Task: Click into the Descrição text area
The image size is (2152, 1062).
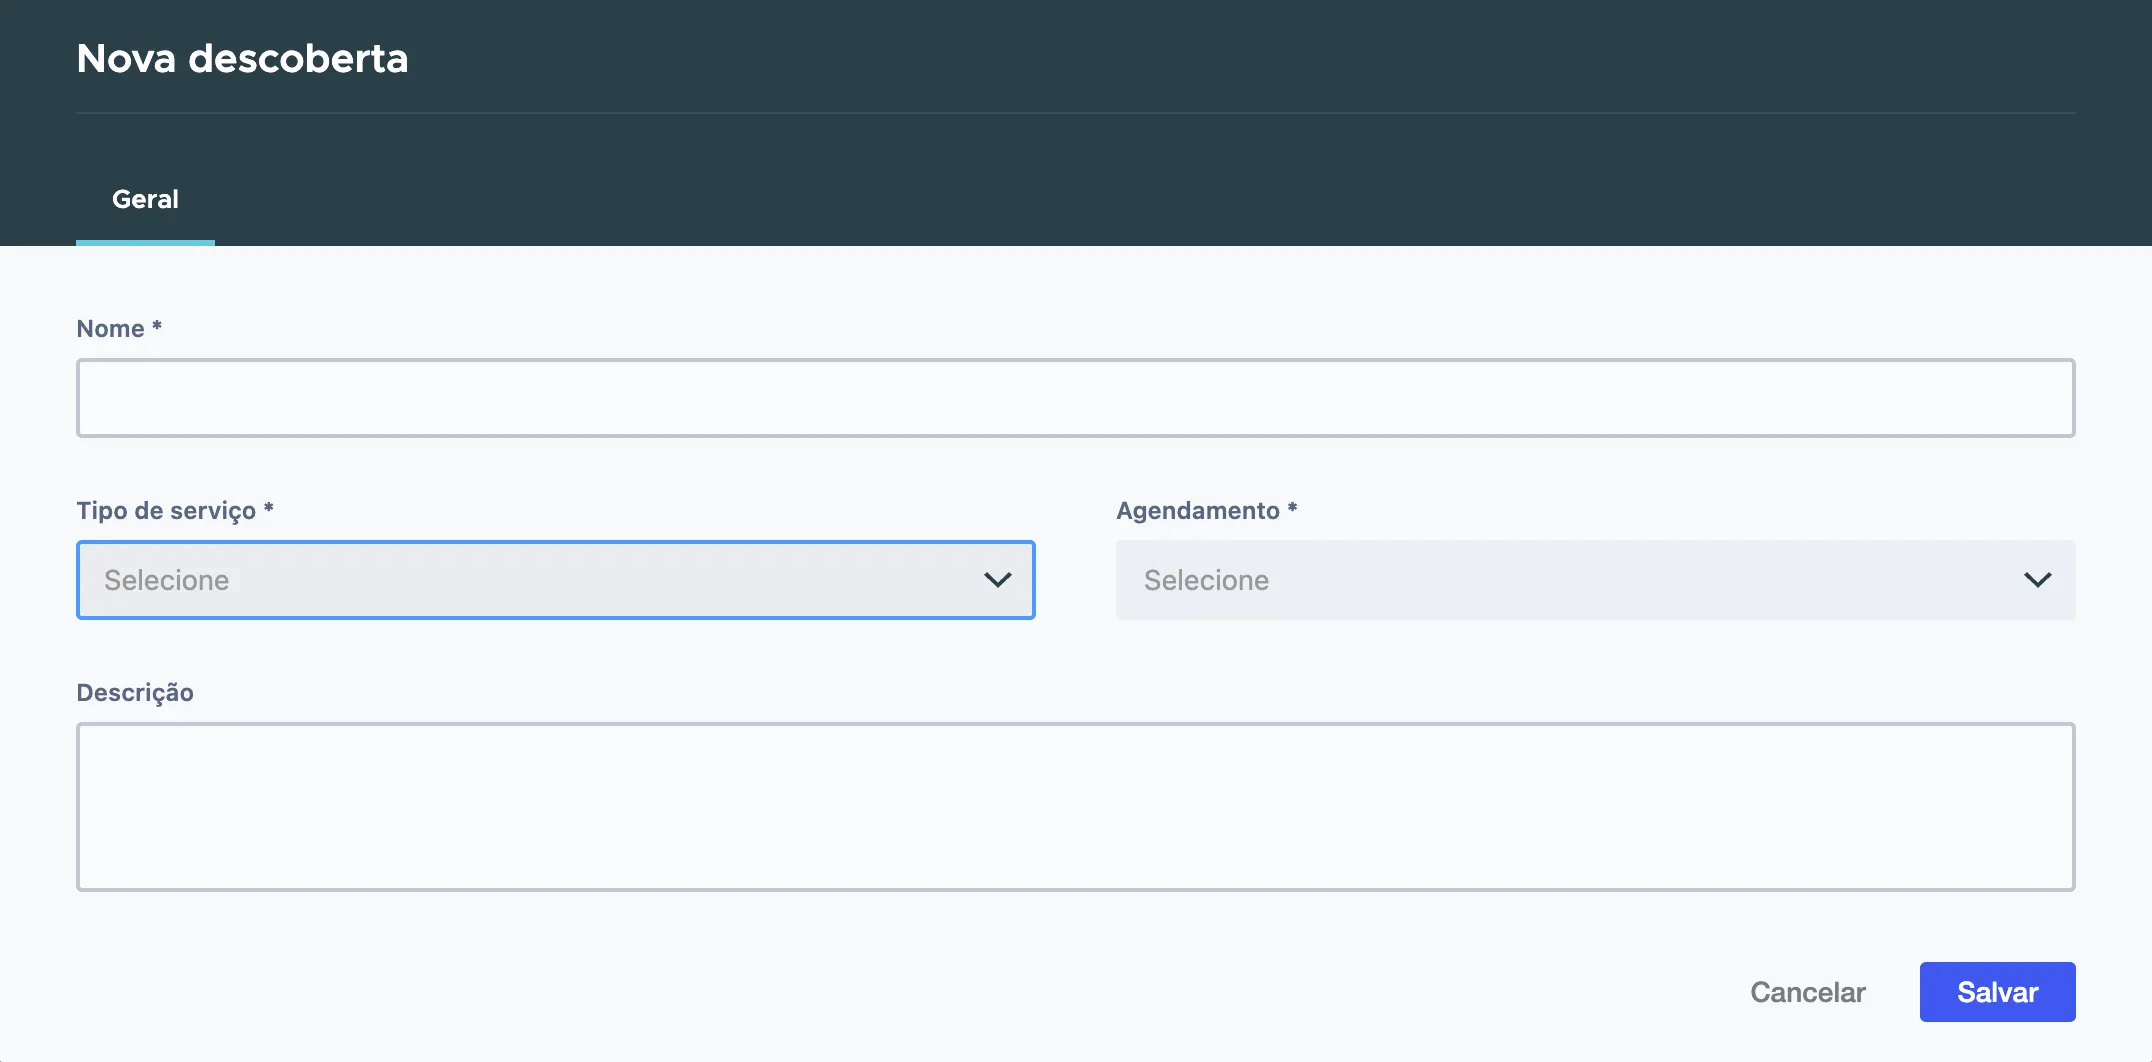Action: 1076,807
